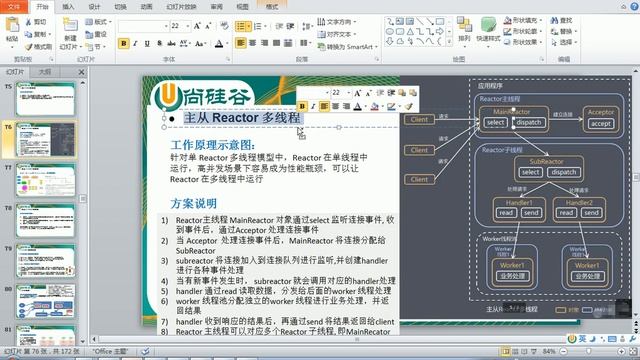Switch to the Format (格式) tab

point(272,7)
